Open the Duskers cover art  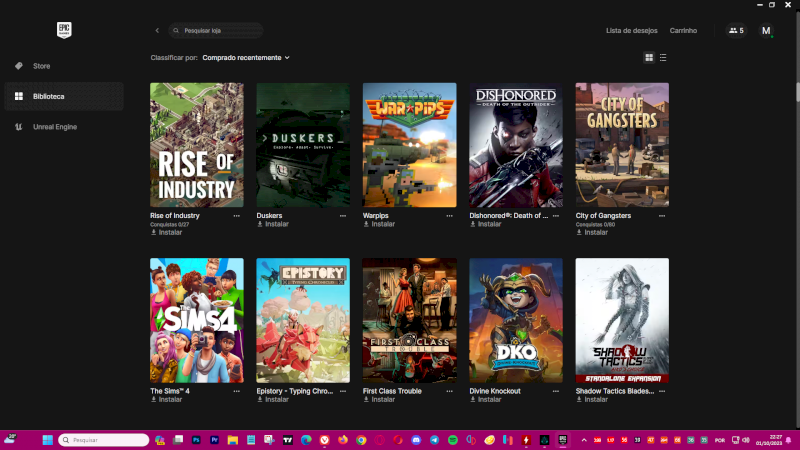[303, 145]
